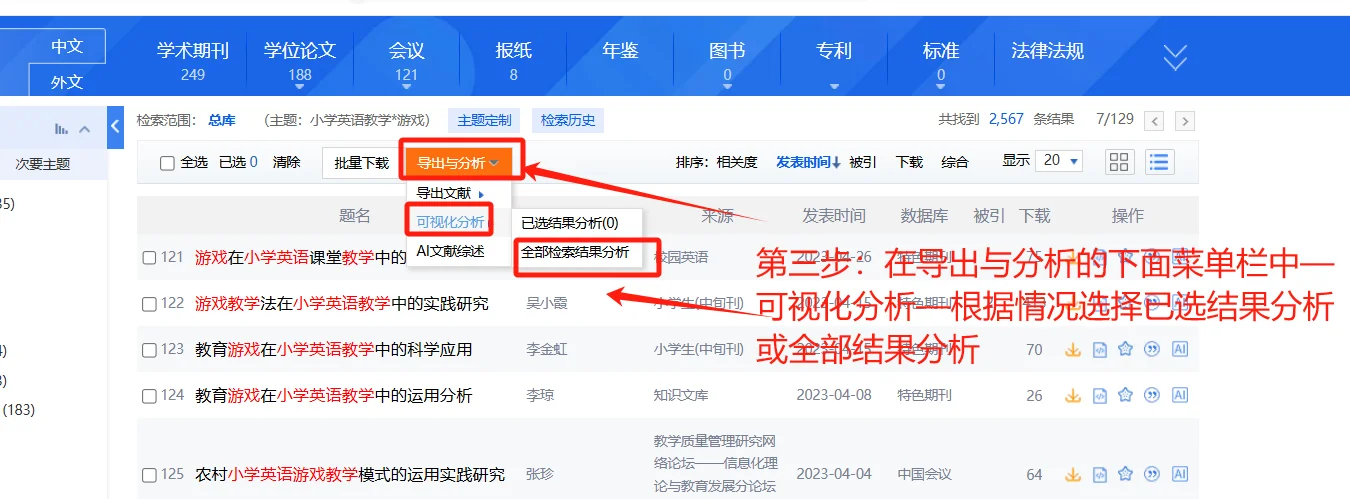
Task: Check the box for result 121
Action: pos(149,258)
